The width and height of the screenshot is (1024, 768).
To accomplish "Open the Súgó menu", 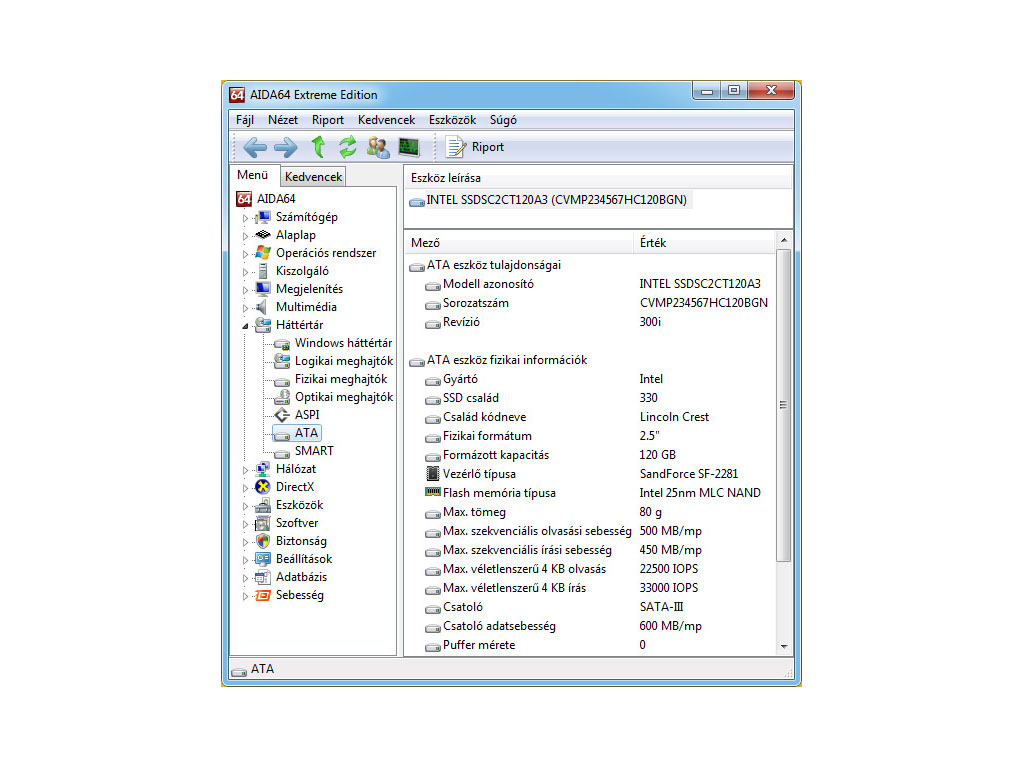I will 503,120.
